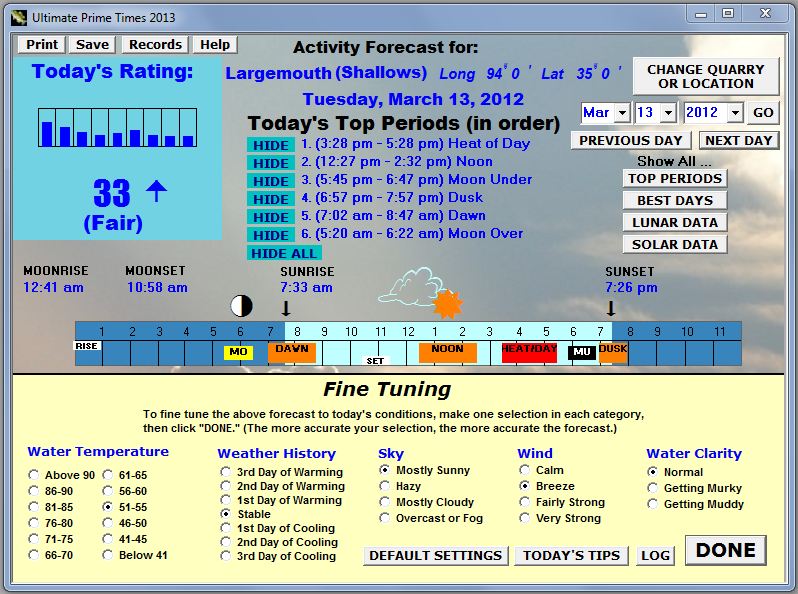Click CHANGE QUARRY OR LOCATION button
Image resolution: width=798 pixels, height=594 pixels.
706,76
